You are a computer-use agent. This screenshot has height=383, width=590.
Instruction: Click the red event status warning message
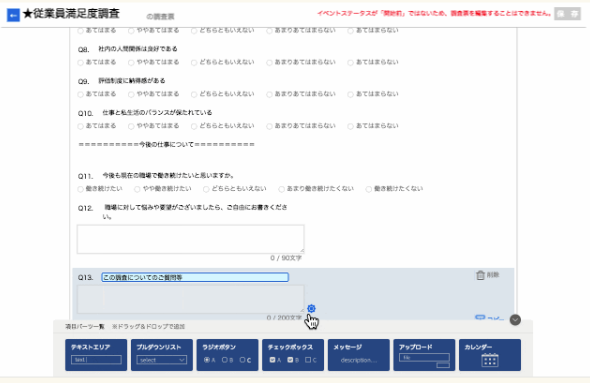(434, 14)
